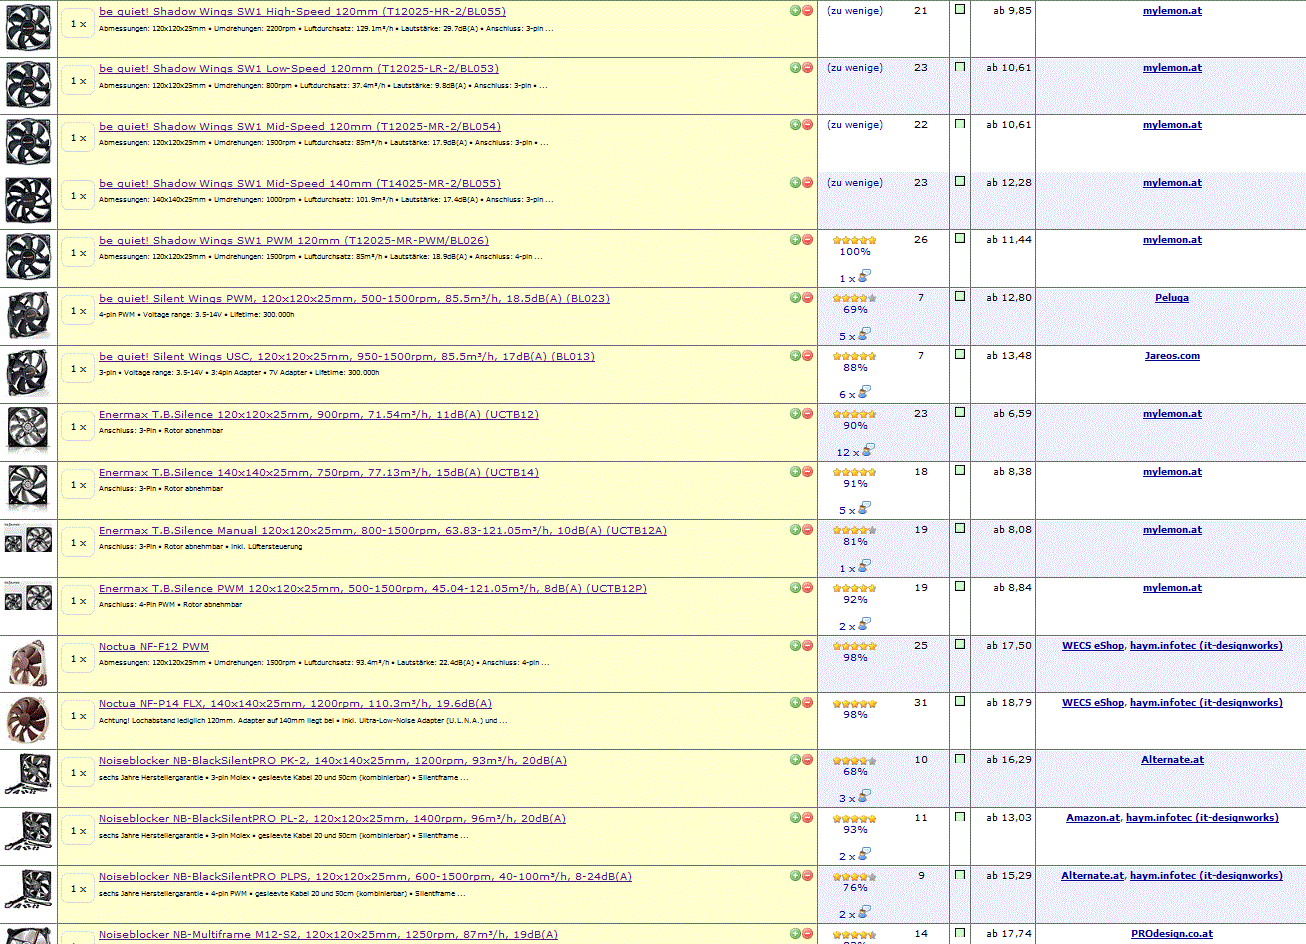The width and height of the screenshot is (1306, 944).
Task: Edit quantity field for Noiseblocker PL-2
Action: coord(78,831)
